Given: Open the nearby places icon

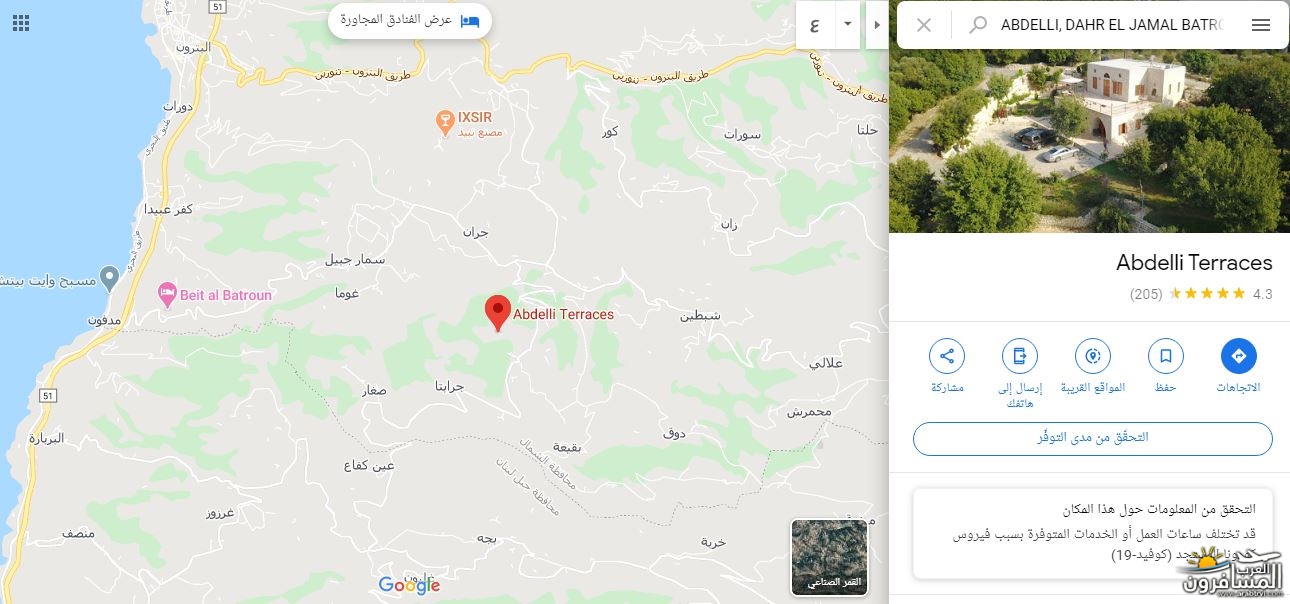Looking at the screenshot, I should click(1093, 356).
